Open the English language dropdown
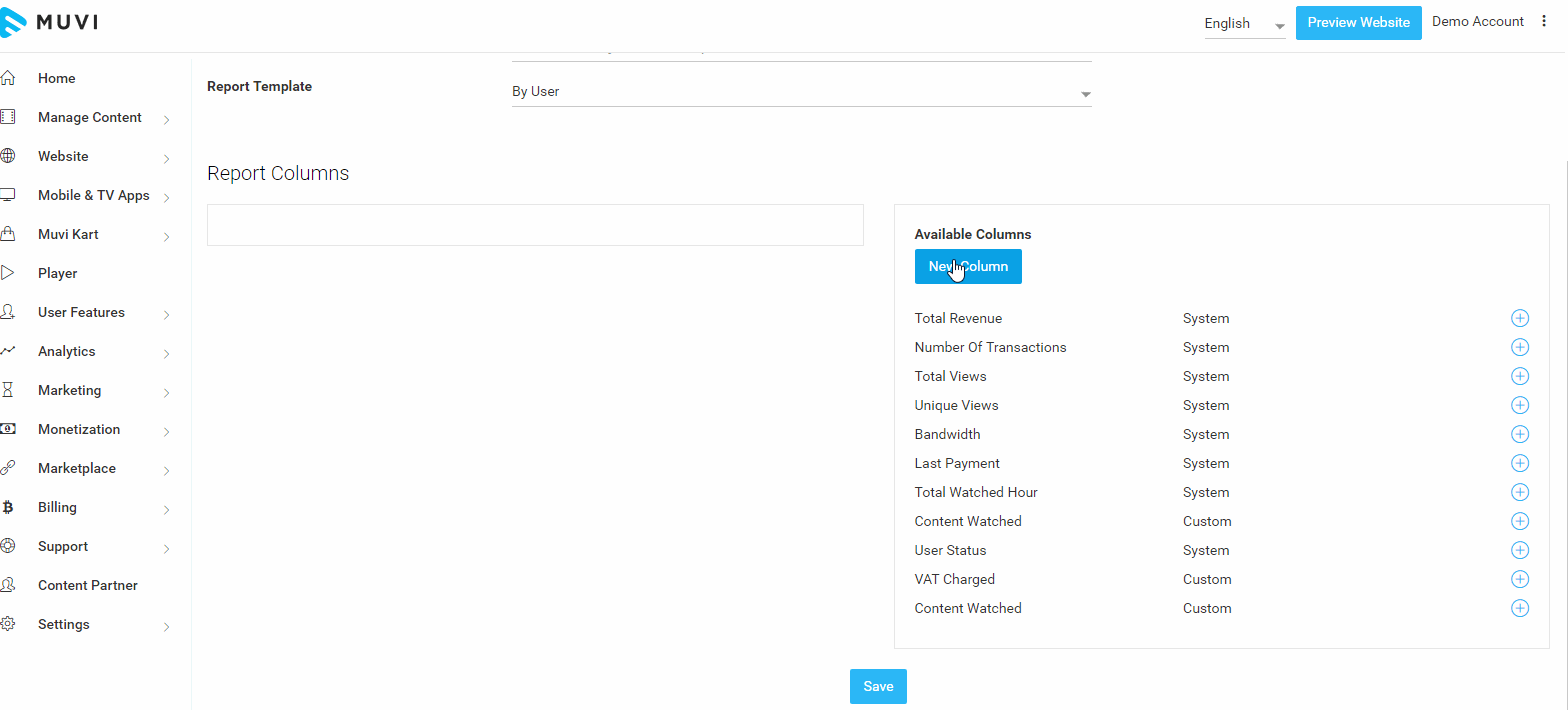The width and height of the screenshot is (1568, 710). [x=1245, y=24]
